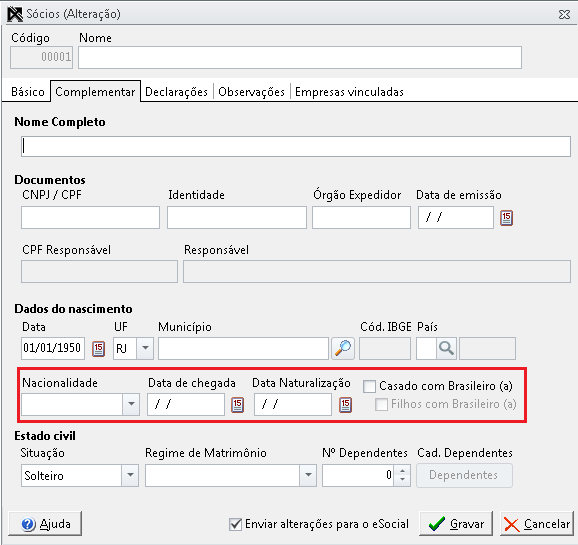Search País with magnifier icon
Image resolution: width=578 pixels, height=545 pixels.
(446, 348)
